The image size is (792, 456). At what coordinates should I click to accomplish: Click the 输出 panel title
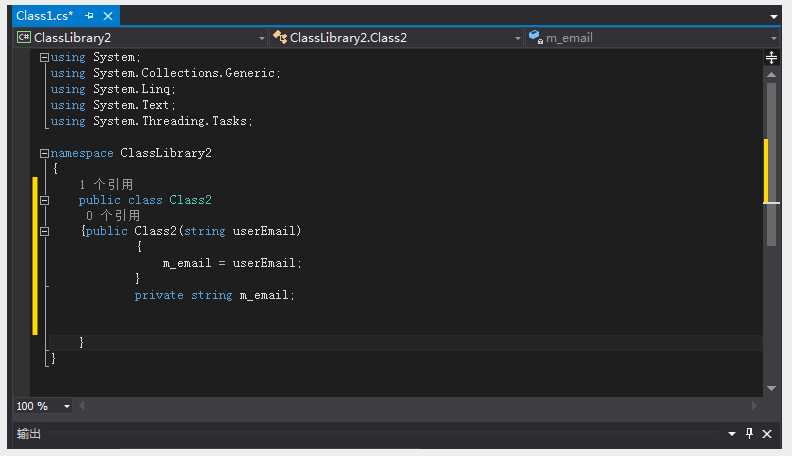click(28, 434)
